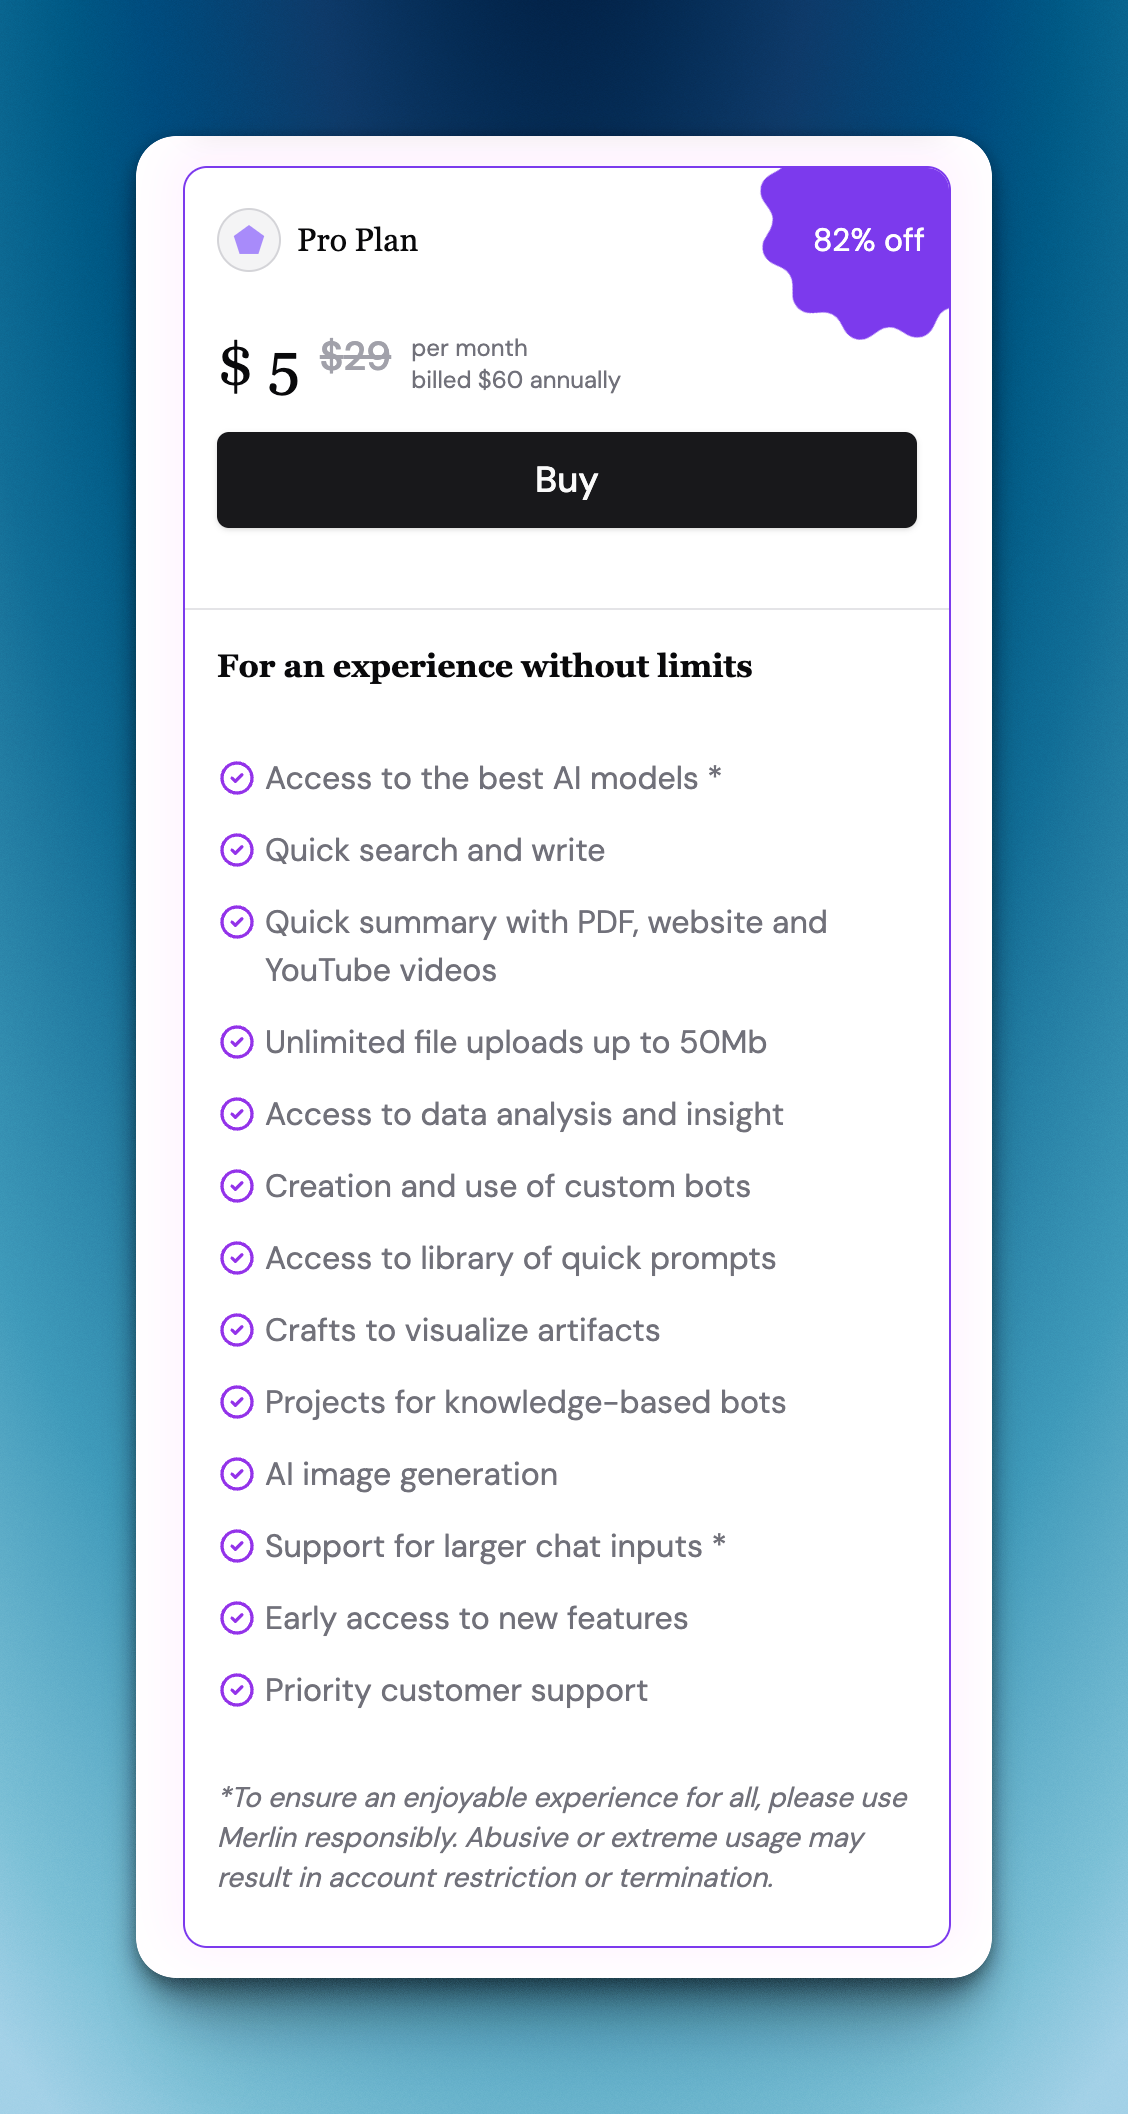This screenshot has width=1128, height=2114.
Task: Click checkmark beside Projects for knowledge-based bots
Action: (237, 1402)
